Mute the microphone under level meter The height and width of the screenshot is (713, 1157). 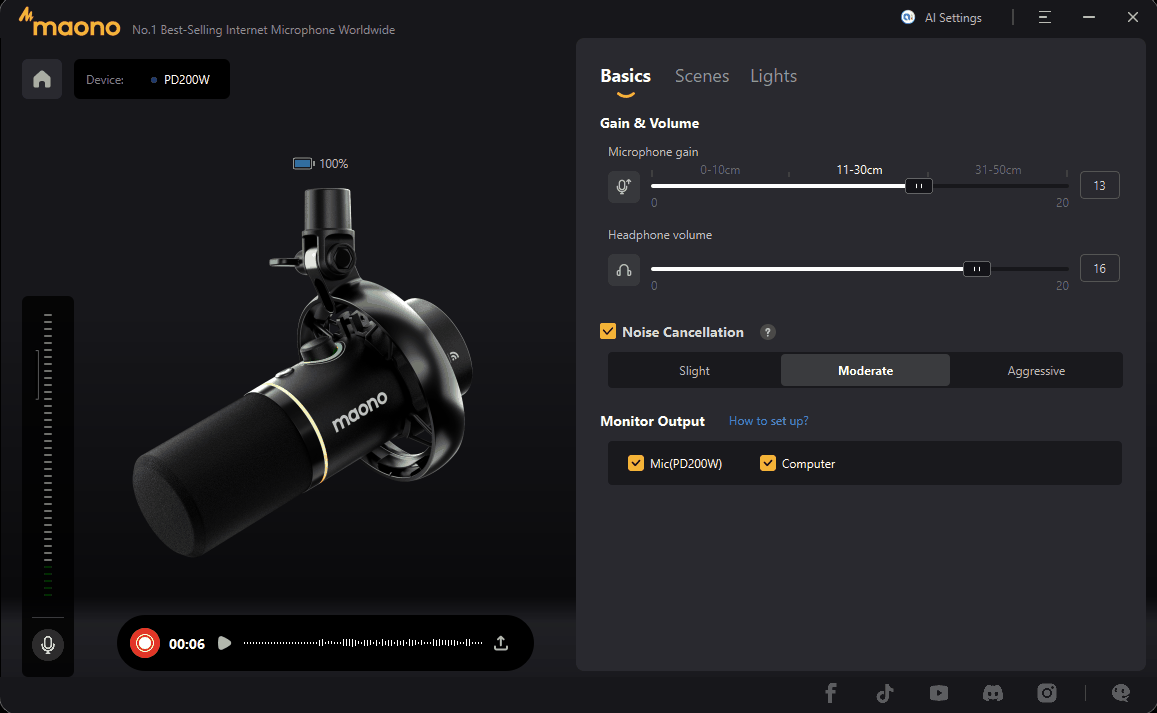tap(48, 644)
